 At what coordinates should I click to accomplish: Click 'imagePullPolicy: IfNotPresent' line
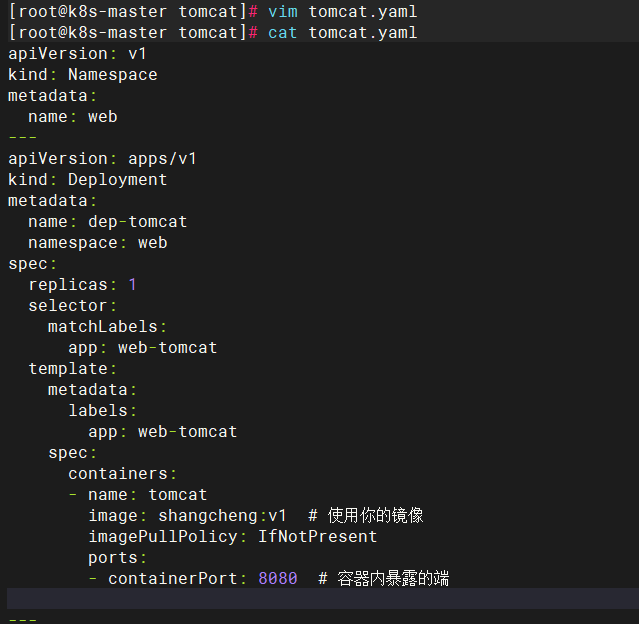[233, 537]
